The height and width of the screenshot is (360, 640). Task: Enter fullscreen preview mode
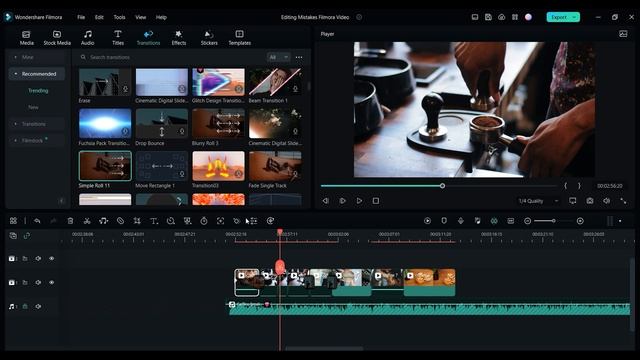[623, 201]
